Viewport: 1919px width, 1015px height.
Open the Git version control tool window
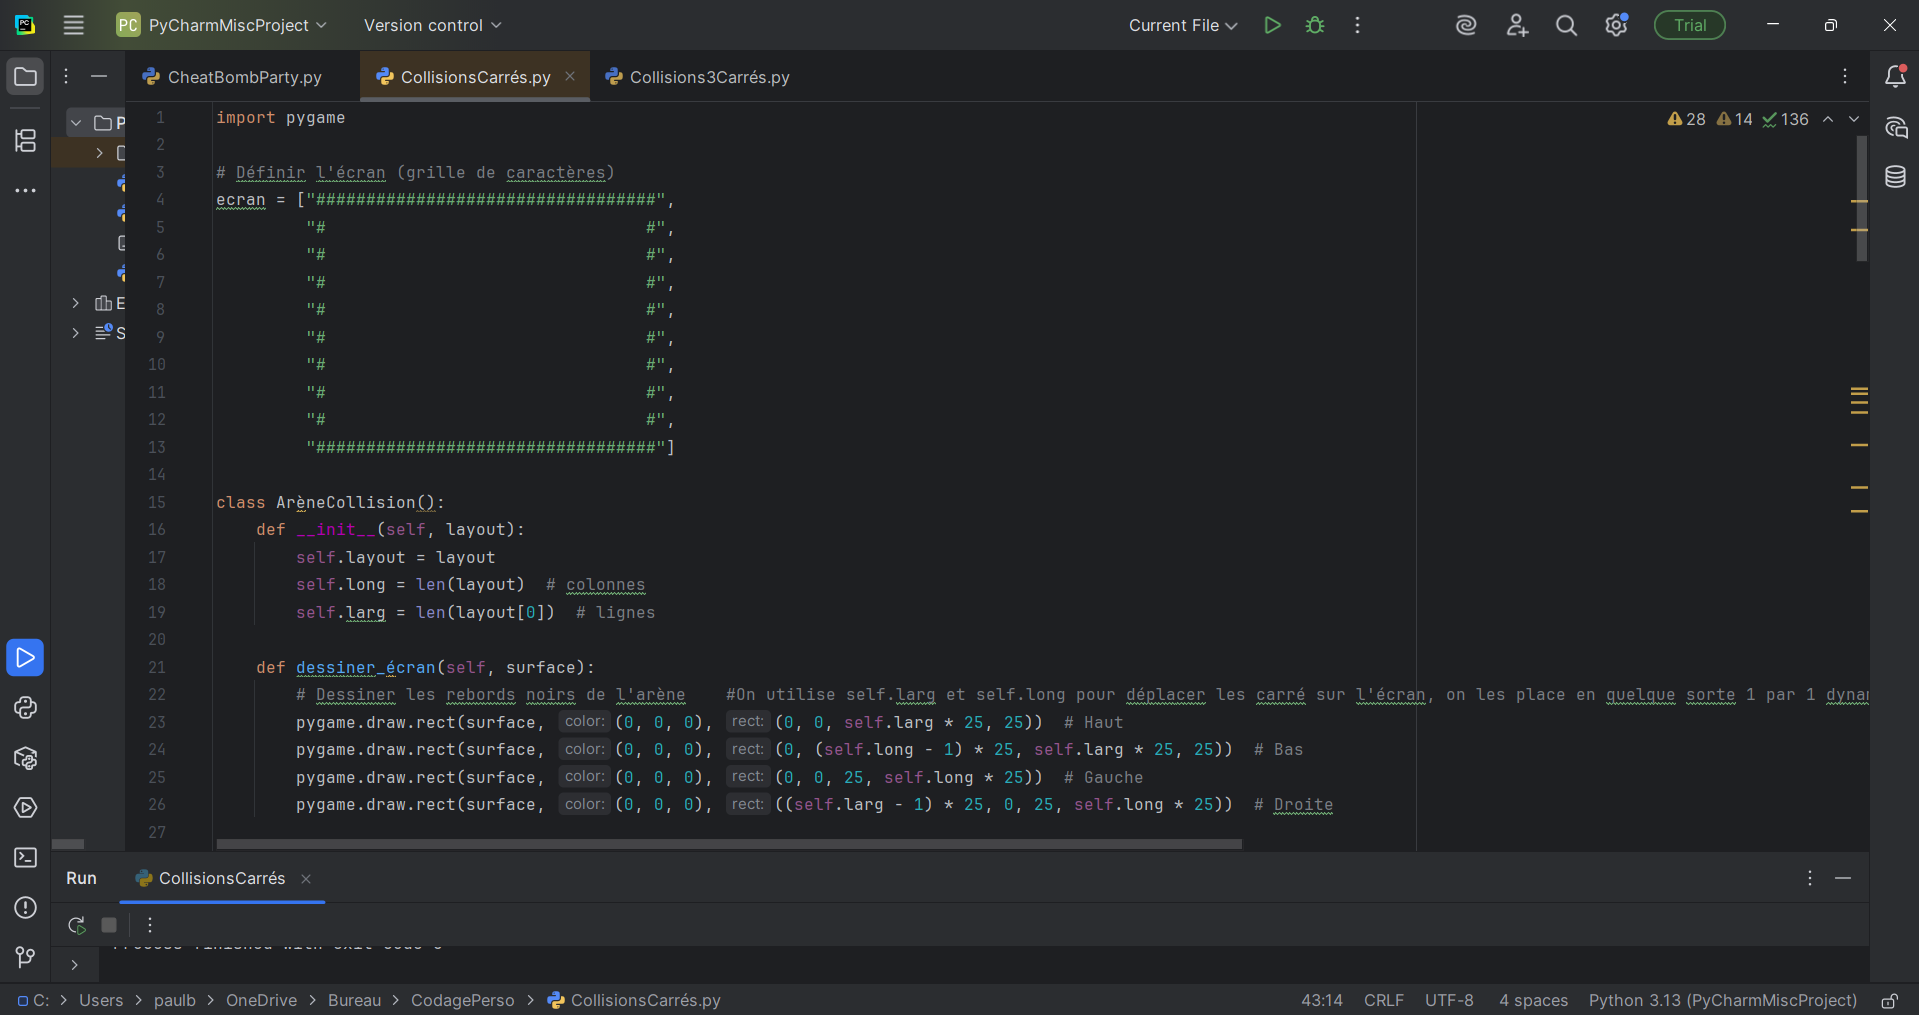click(25, 958)
